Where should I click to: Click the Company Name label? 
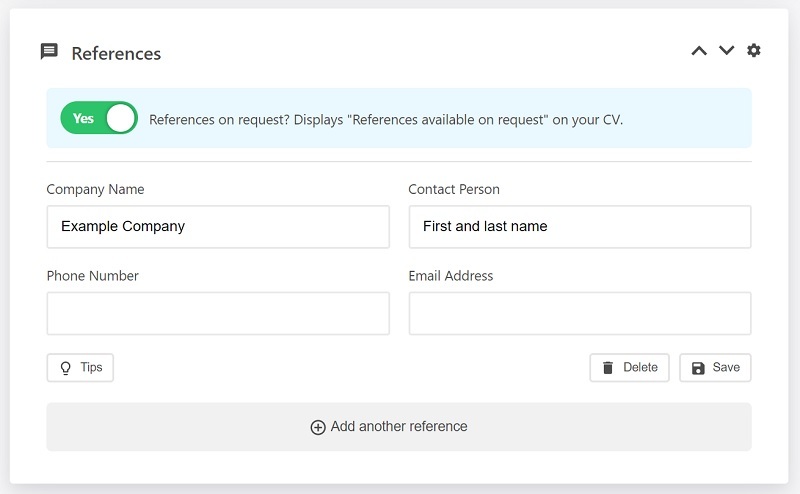(x=95, y=189)
